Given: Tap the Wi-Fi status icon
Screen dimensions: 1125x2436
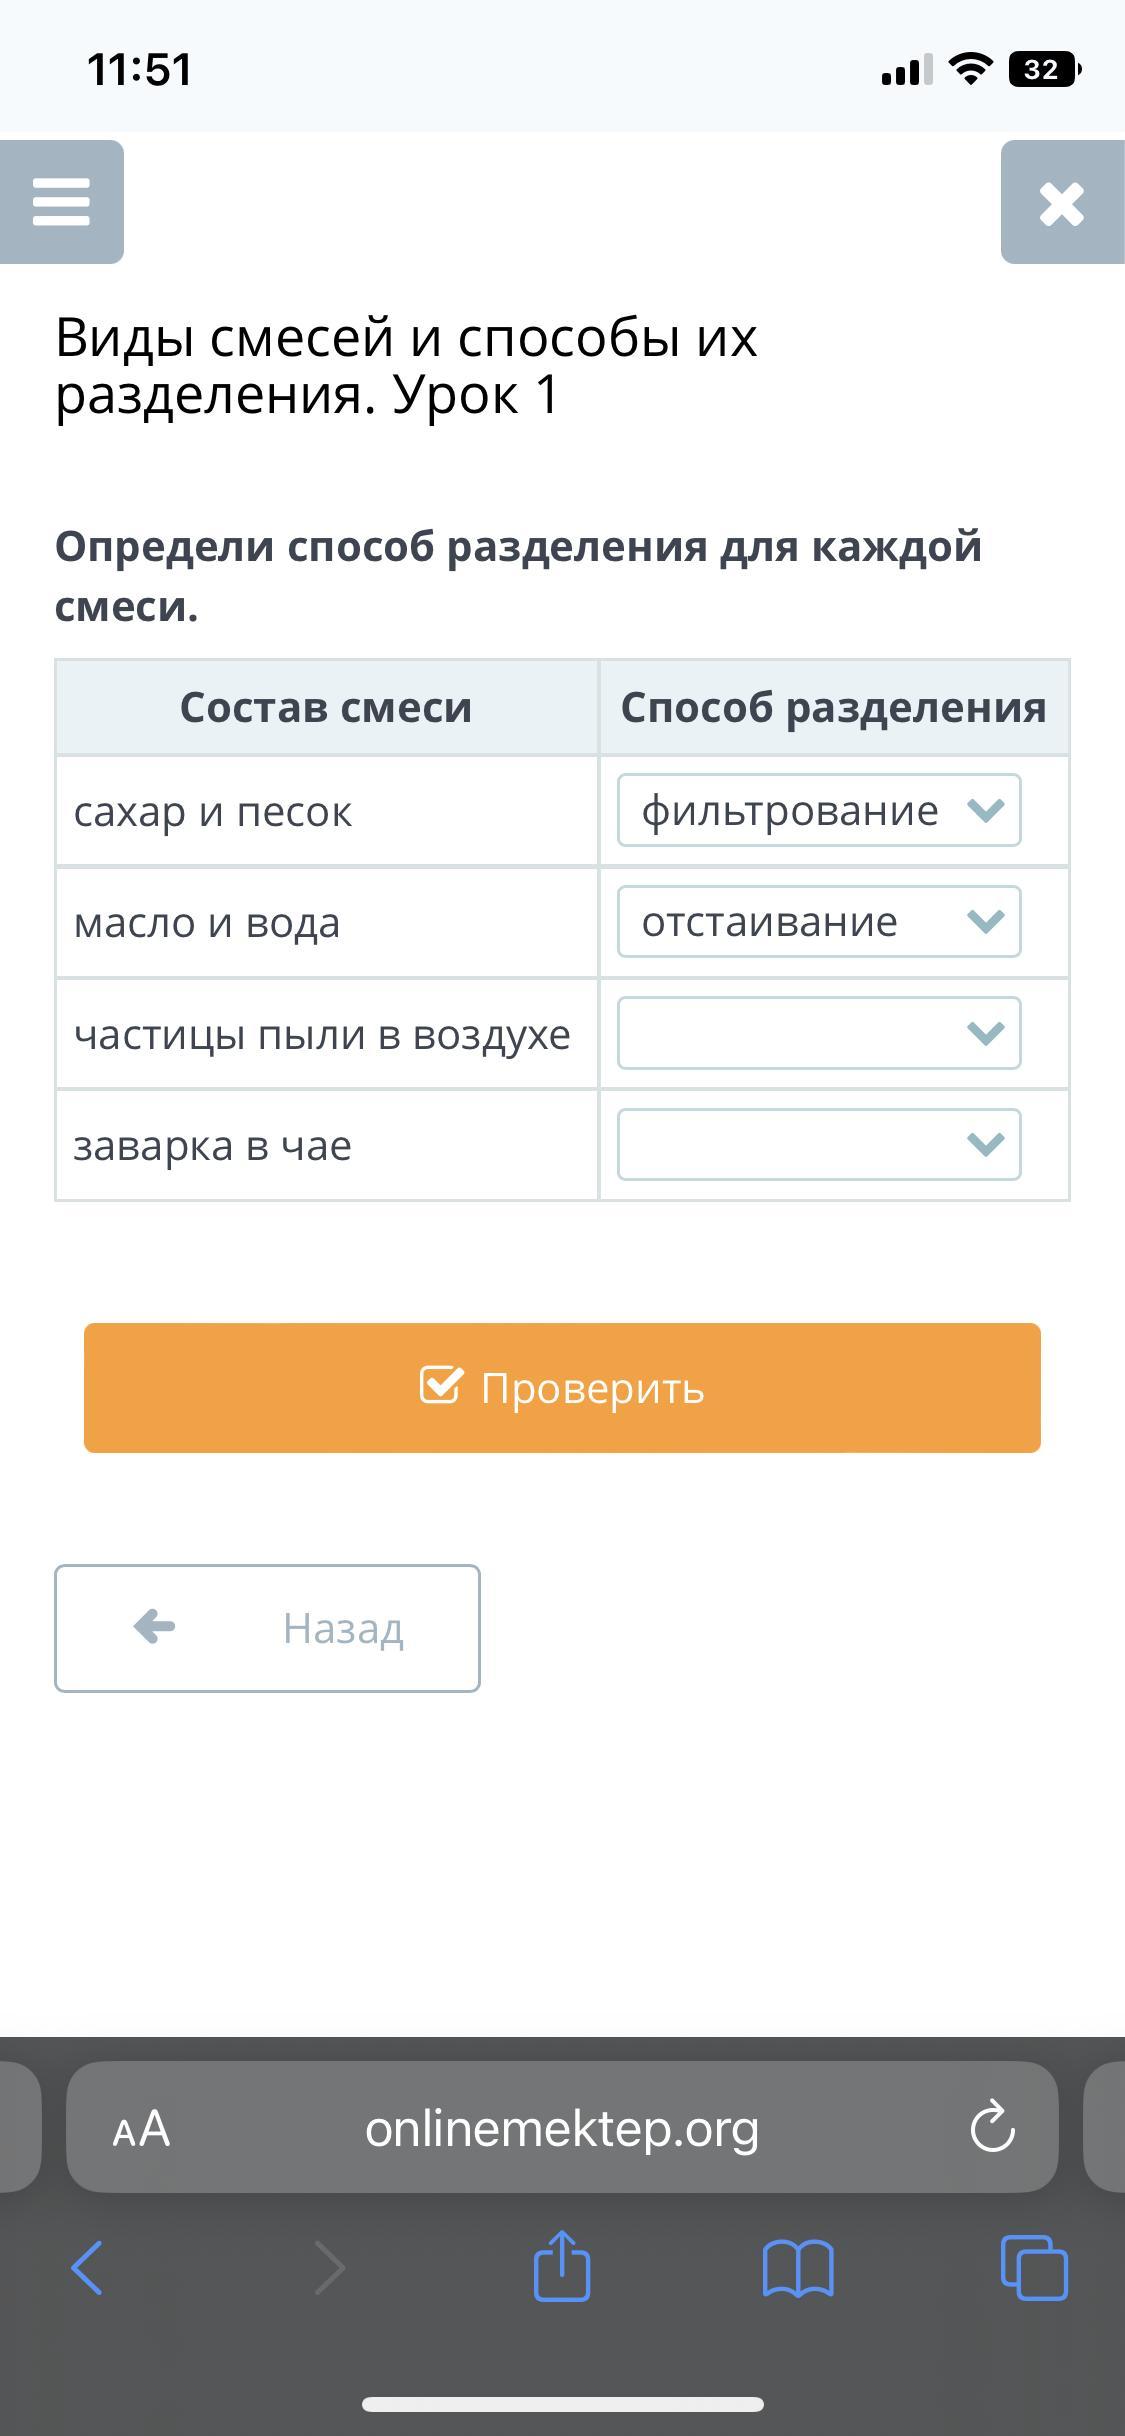Looking at the screenshot, I should coord(968,69).
